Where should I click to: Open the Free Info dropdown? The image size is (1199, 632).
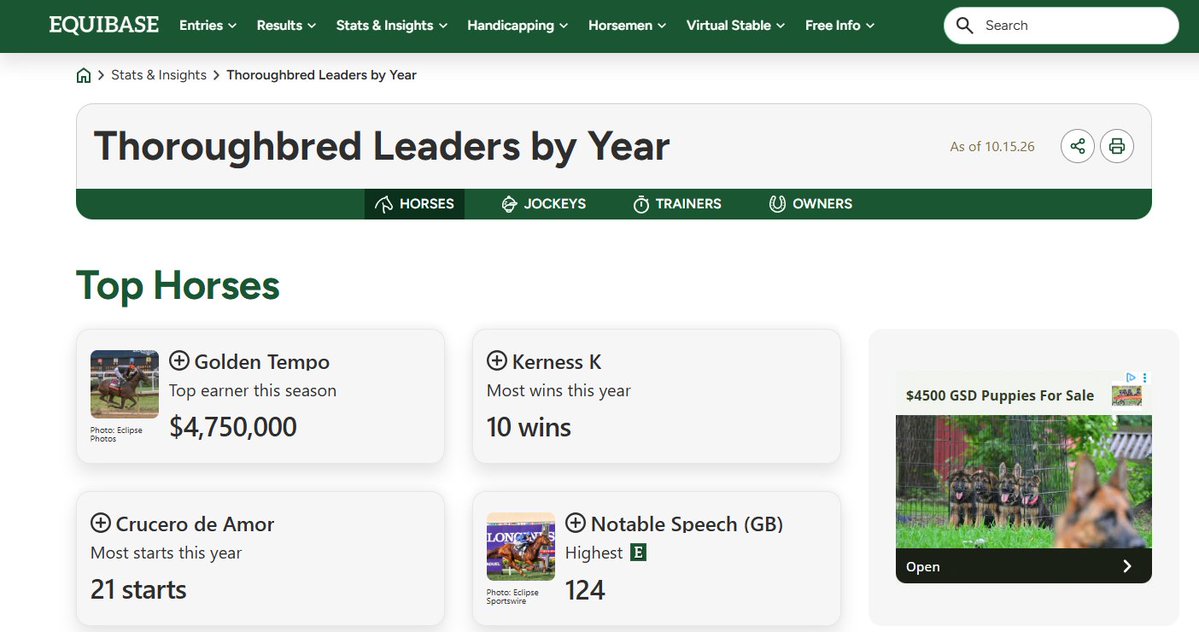pos(840,25)
